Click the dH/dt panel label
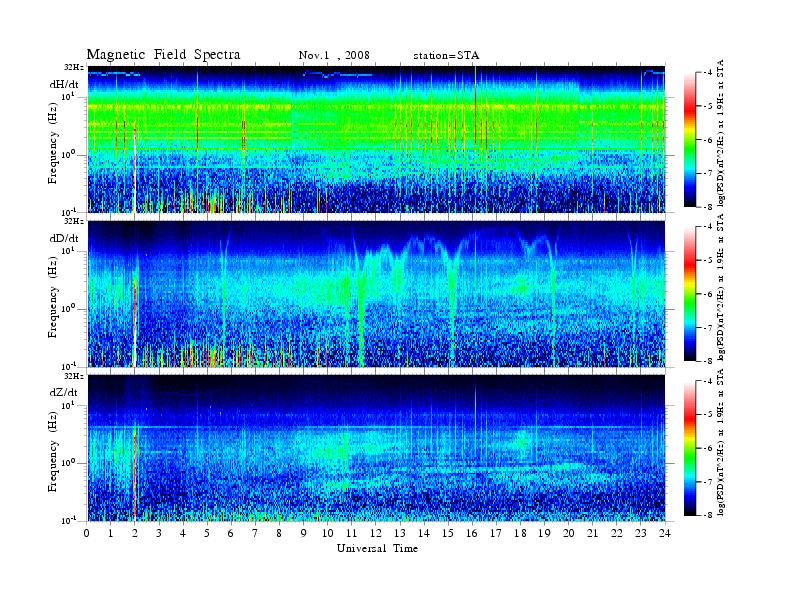Viewport: 792px width, 612px height. [64, 84]
